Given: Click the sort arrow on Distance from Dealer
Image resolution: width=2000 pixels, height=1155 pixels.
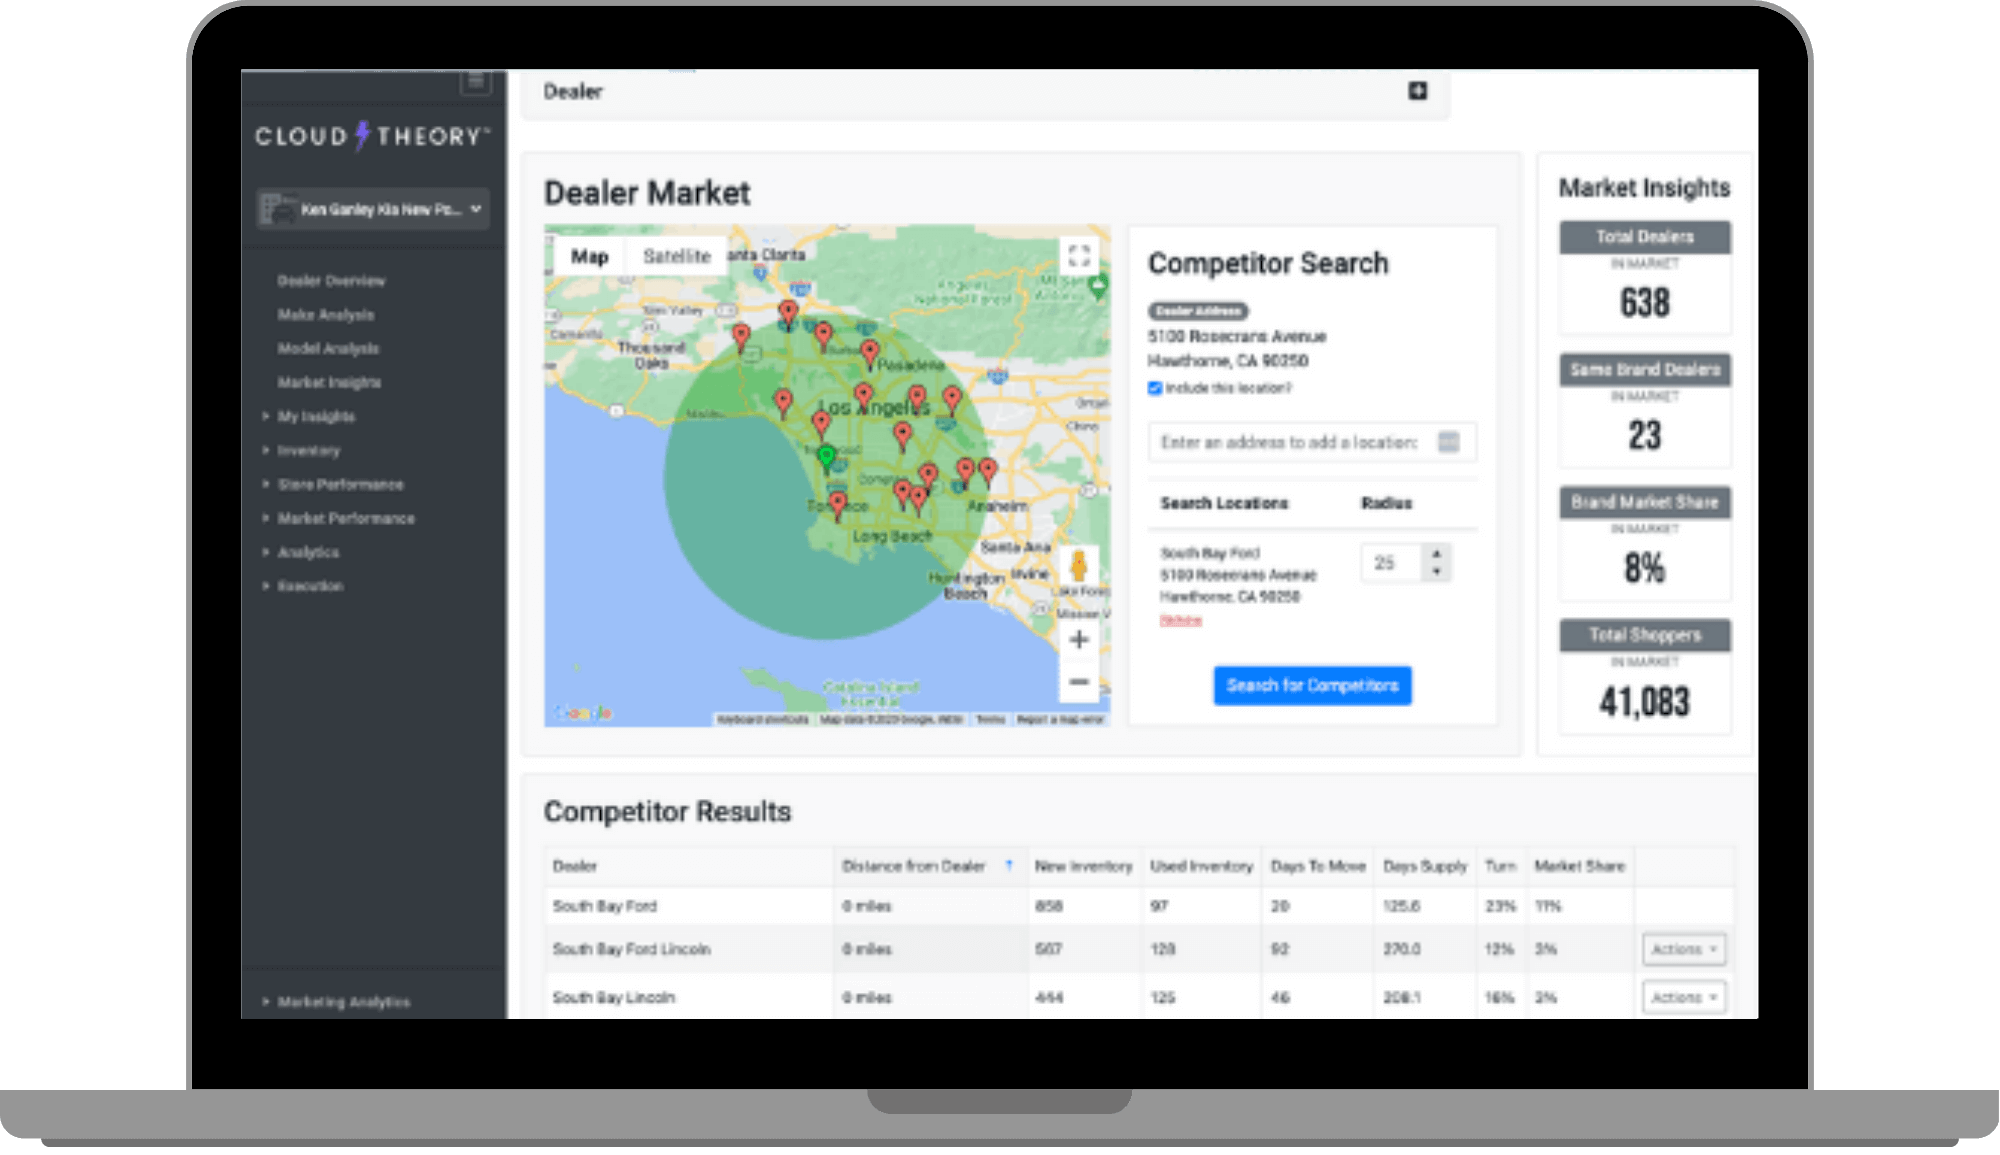Looking at the screenshot, I should [1008, 866].
